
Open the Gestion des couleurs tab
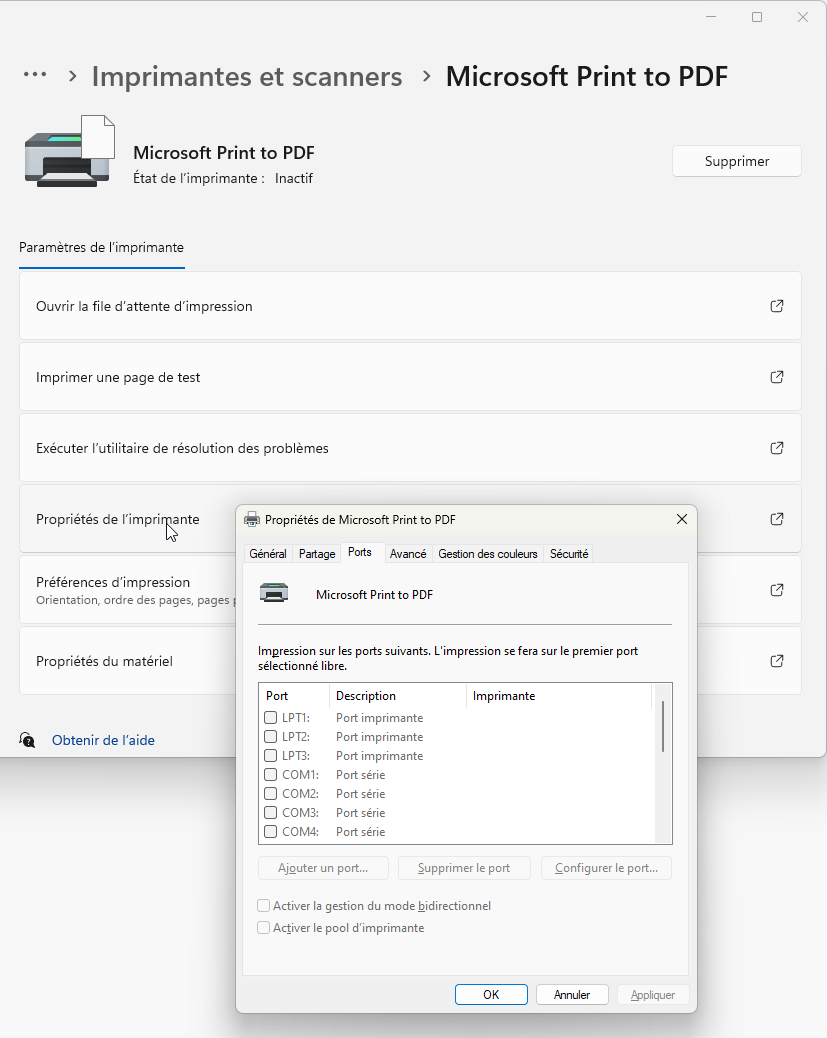(488, 554)
